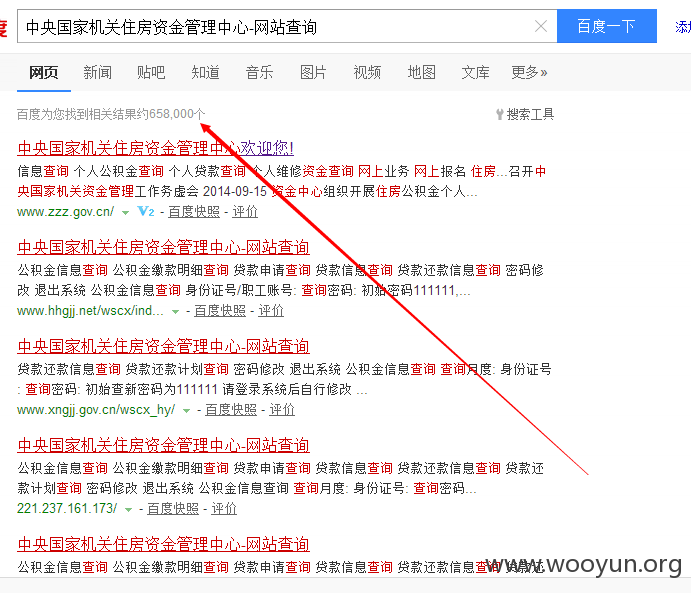Image resolution: width=691 pixels, height=593 pixels.
Task: Open 百度快照 for www.hhgjj.net result
Action: point(220,311)
